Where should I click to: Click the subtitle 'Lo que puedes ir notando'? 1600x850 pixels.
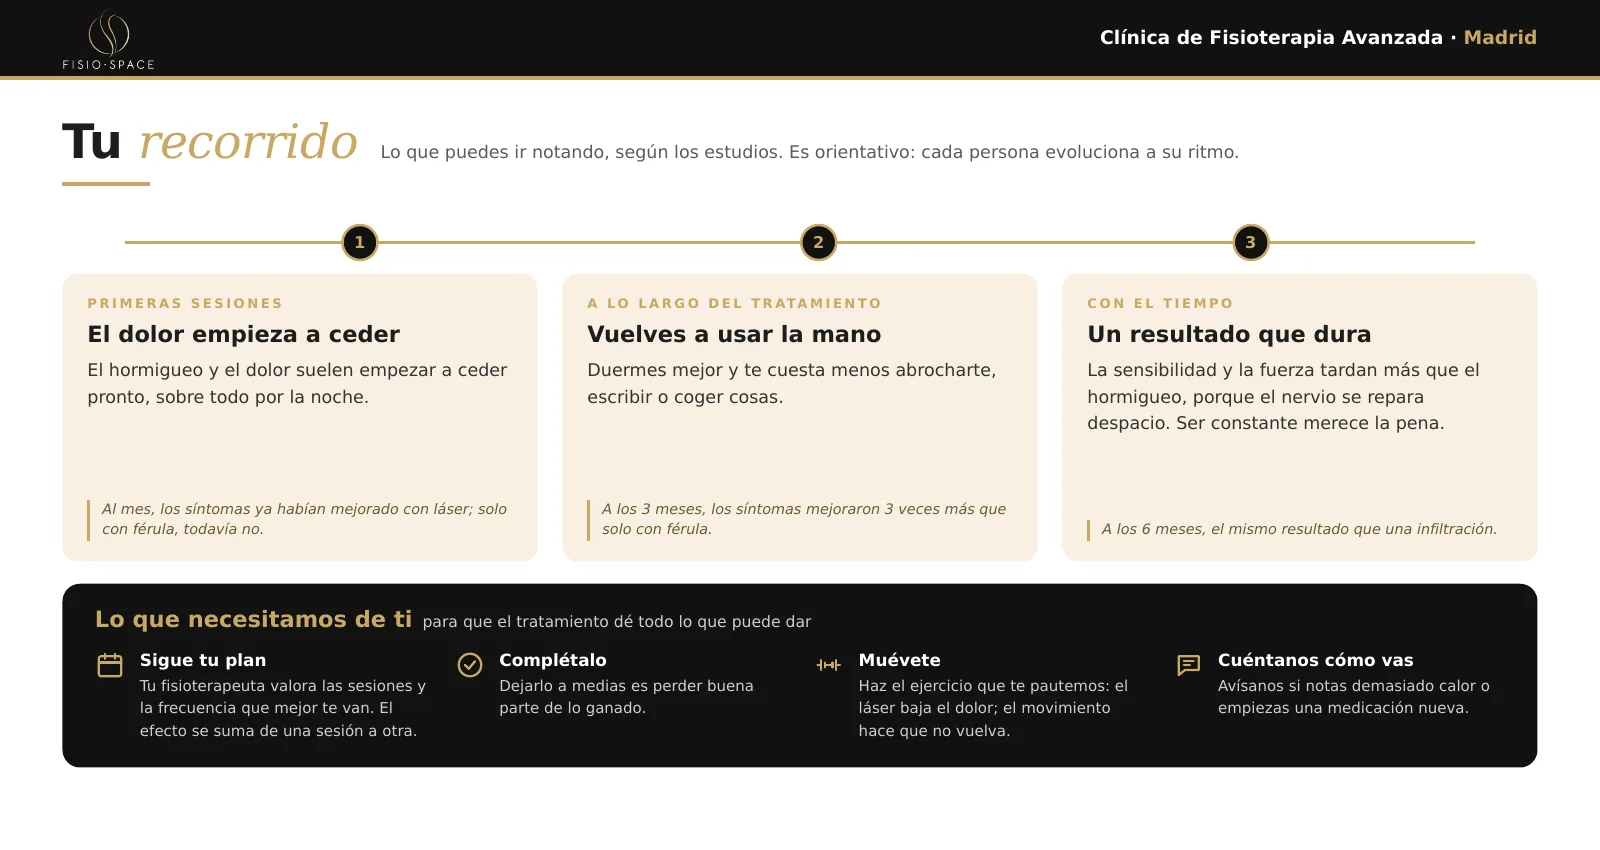pos(809,152)
